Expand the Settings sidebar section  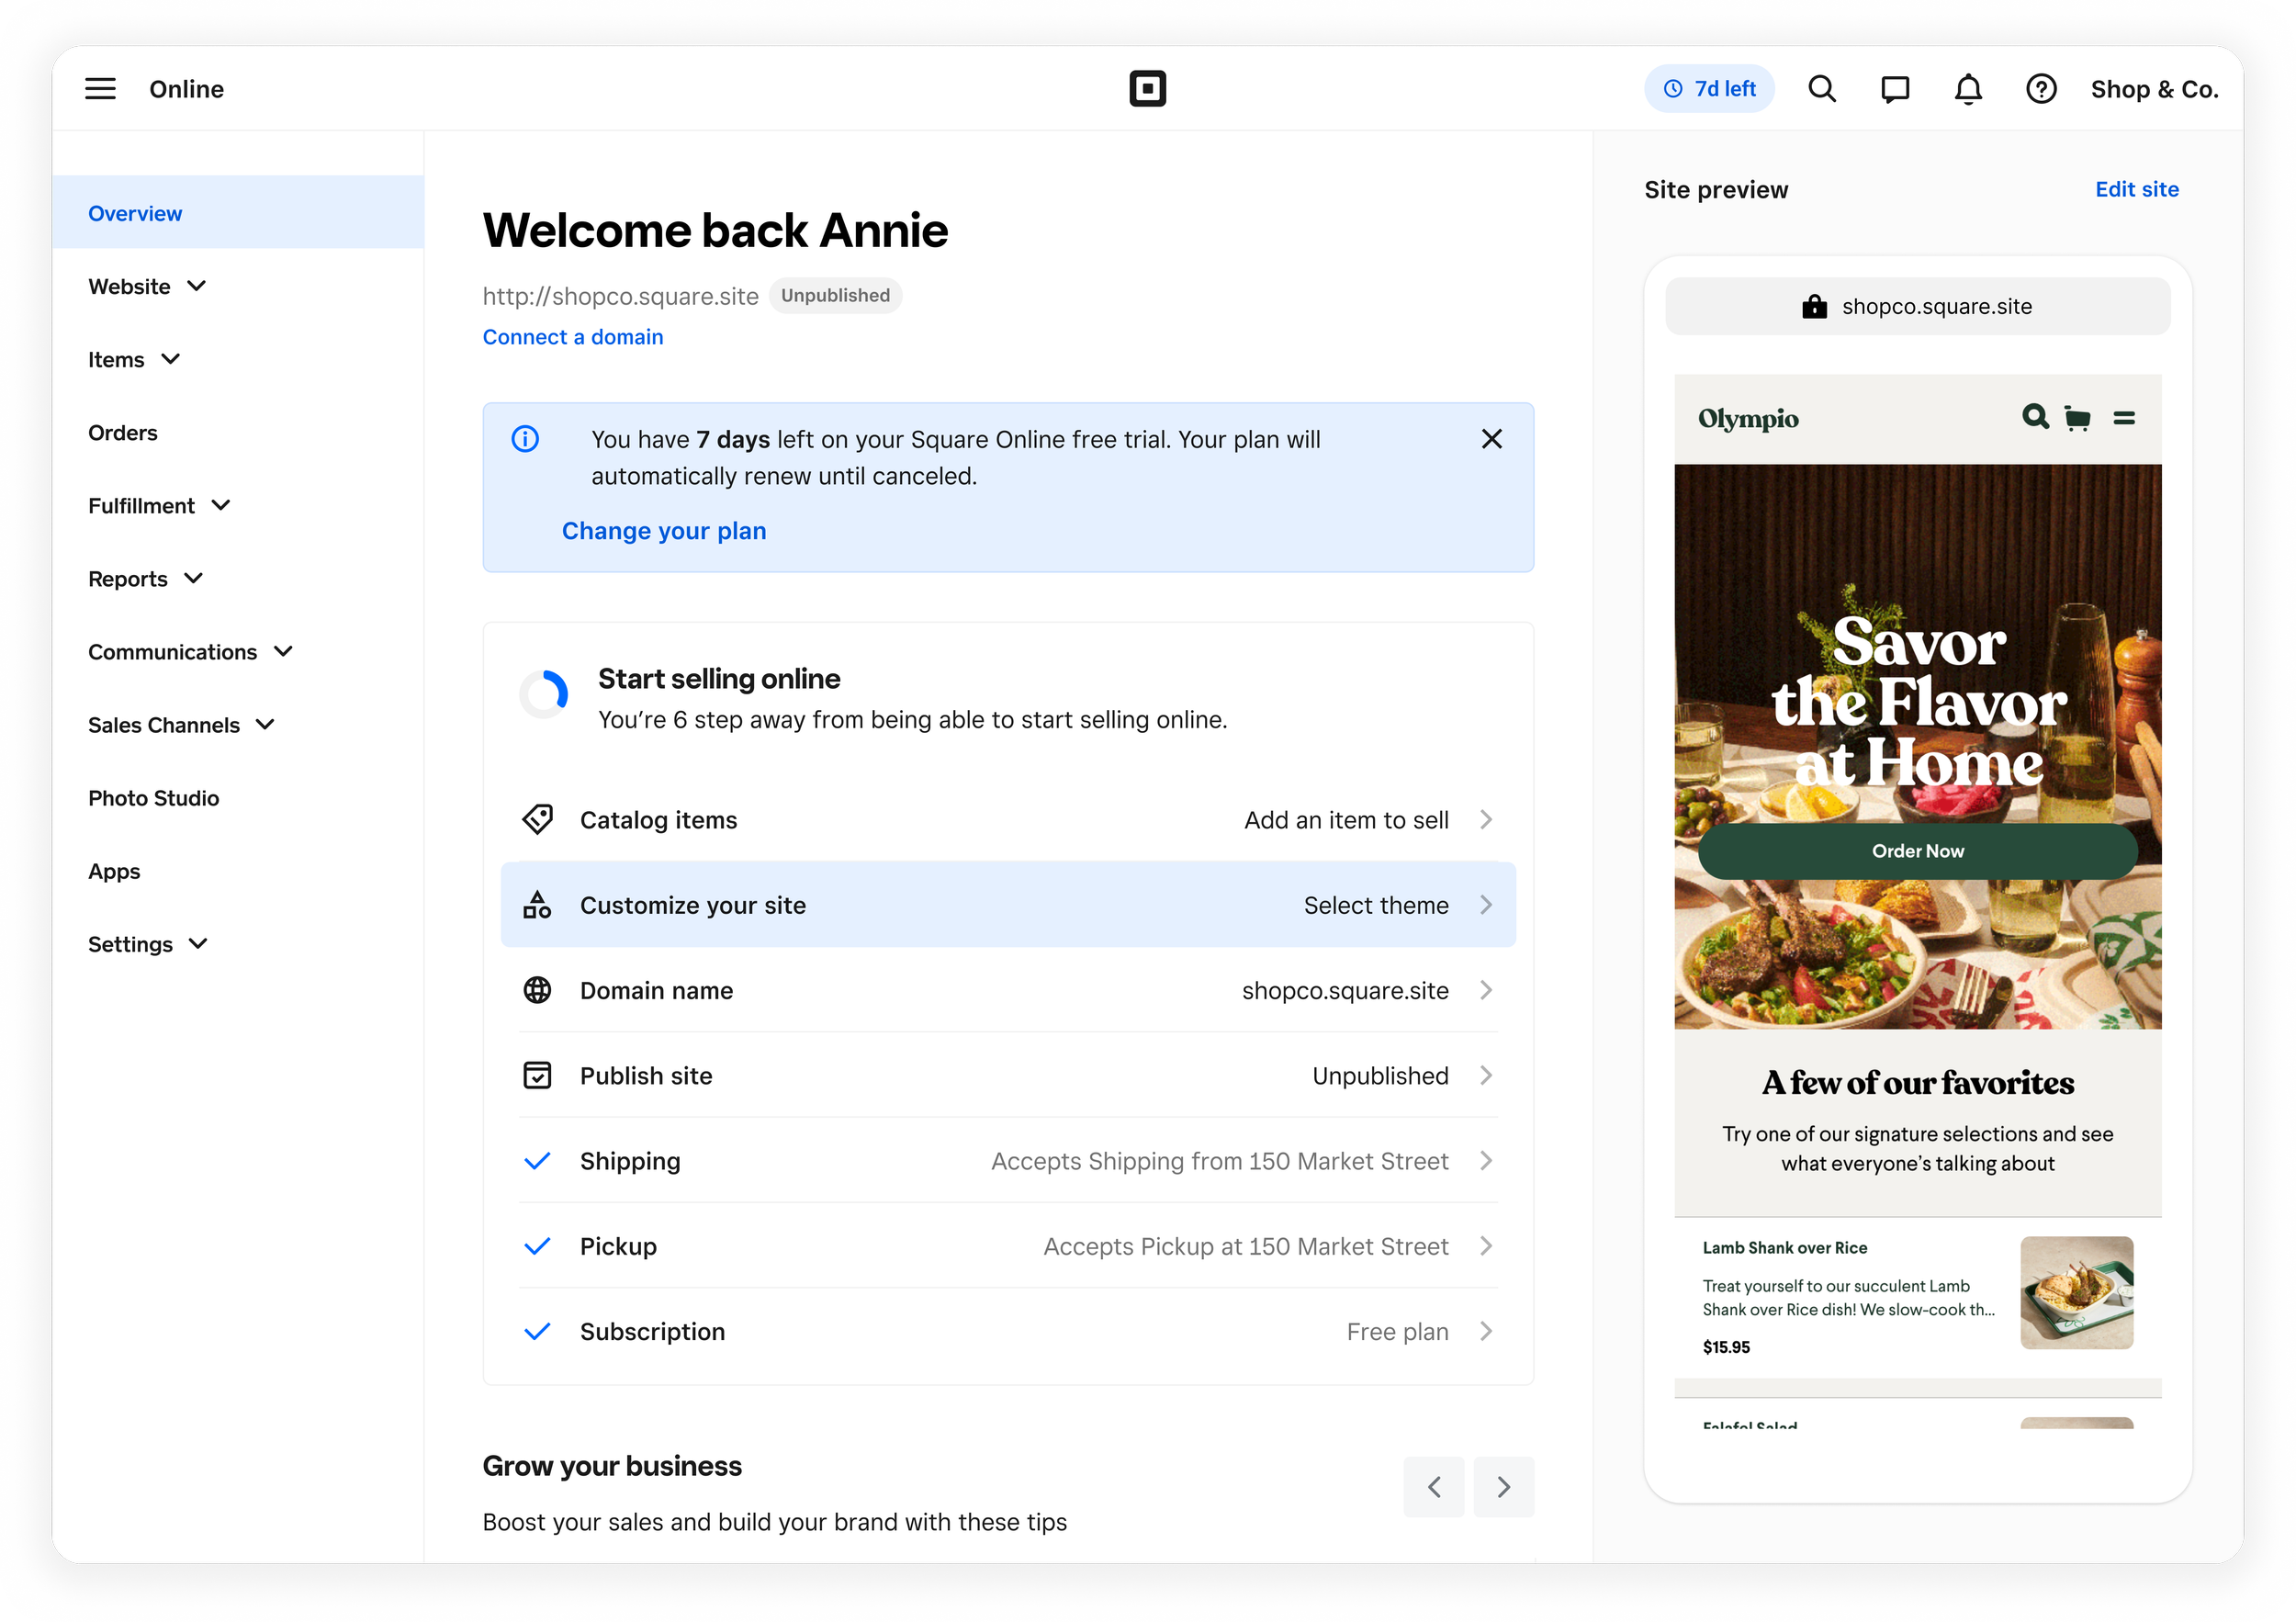click(x=148, y=944)
